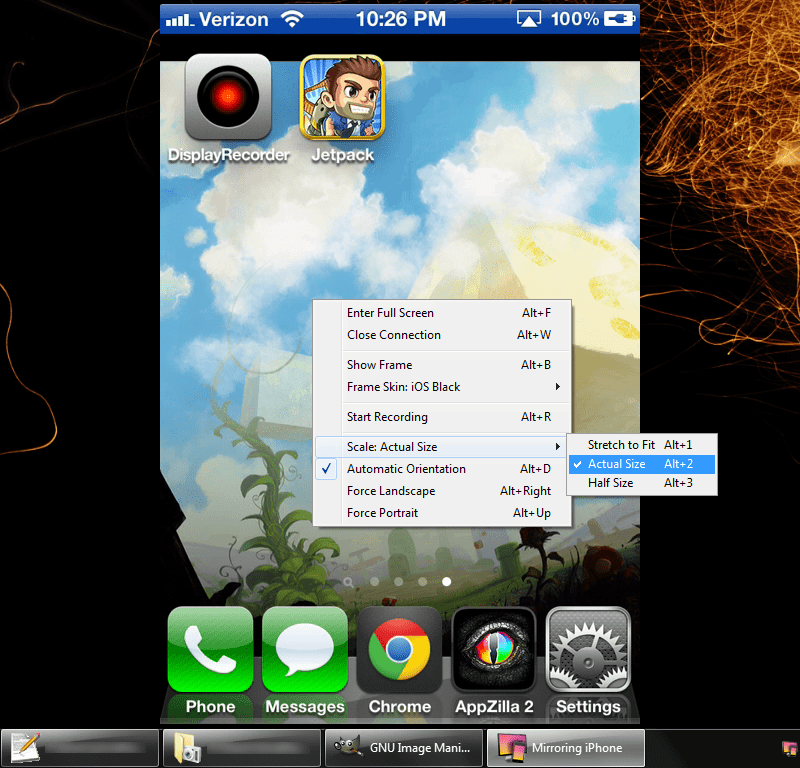Choose Force Portrait orientation
Image resolution: width=800 pixels, height=768 pixels.
coord(442,513)
